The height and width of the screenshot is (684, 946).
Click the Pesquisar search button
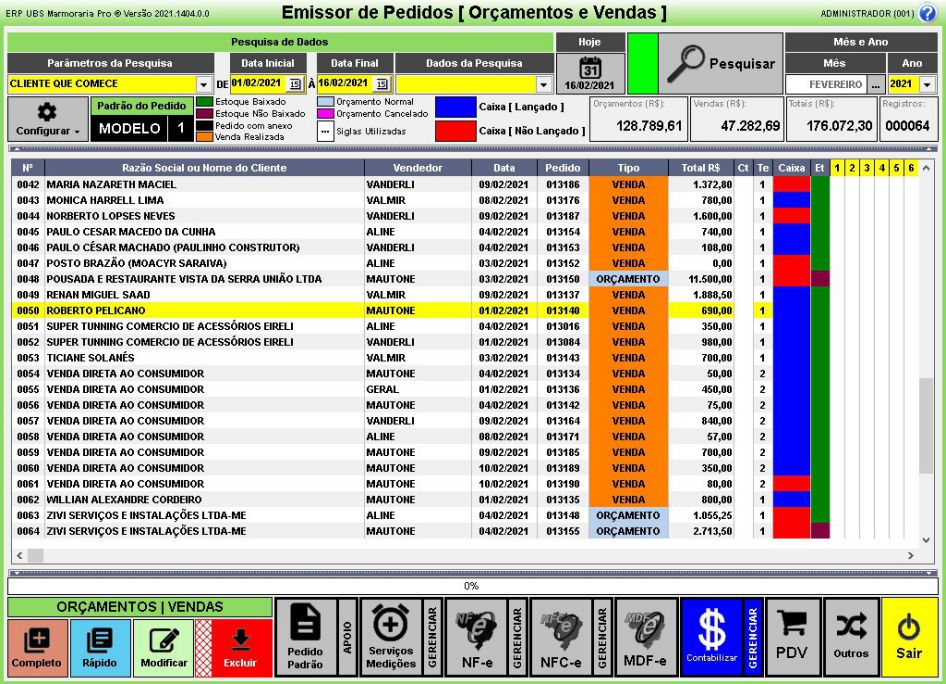click(721, 64)
